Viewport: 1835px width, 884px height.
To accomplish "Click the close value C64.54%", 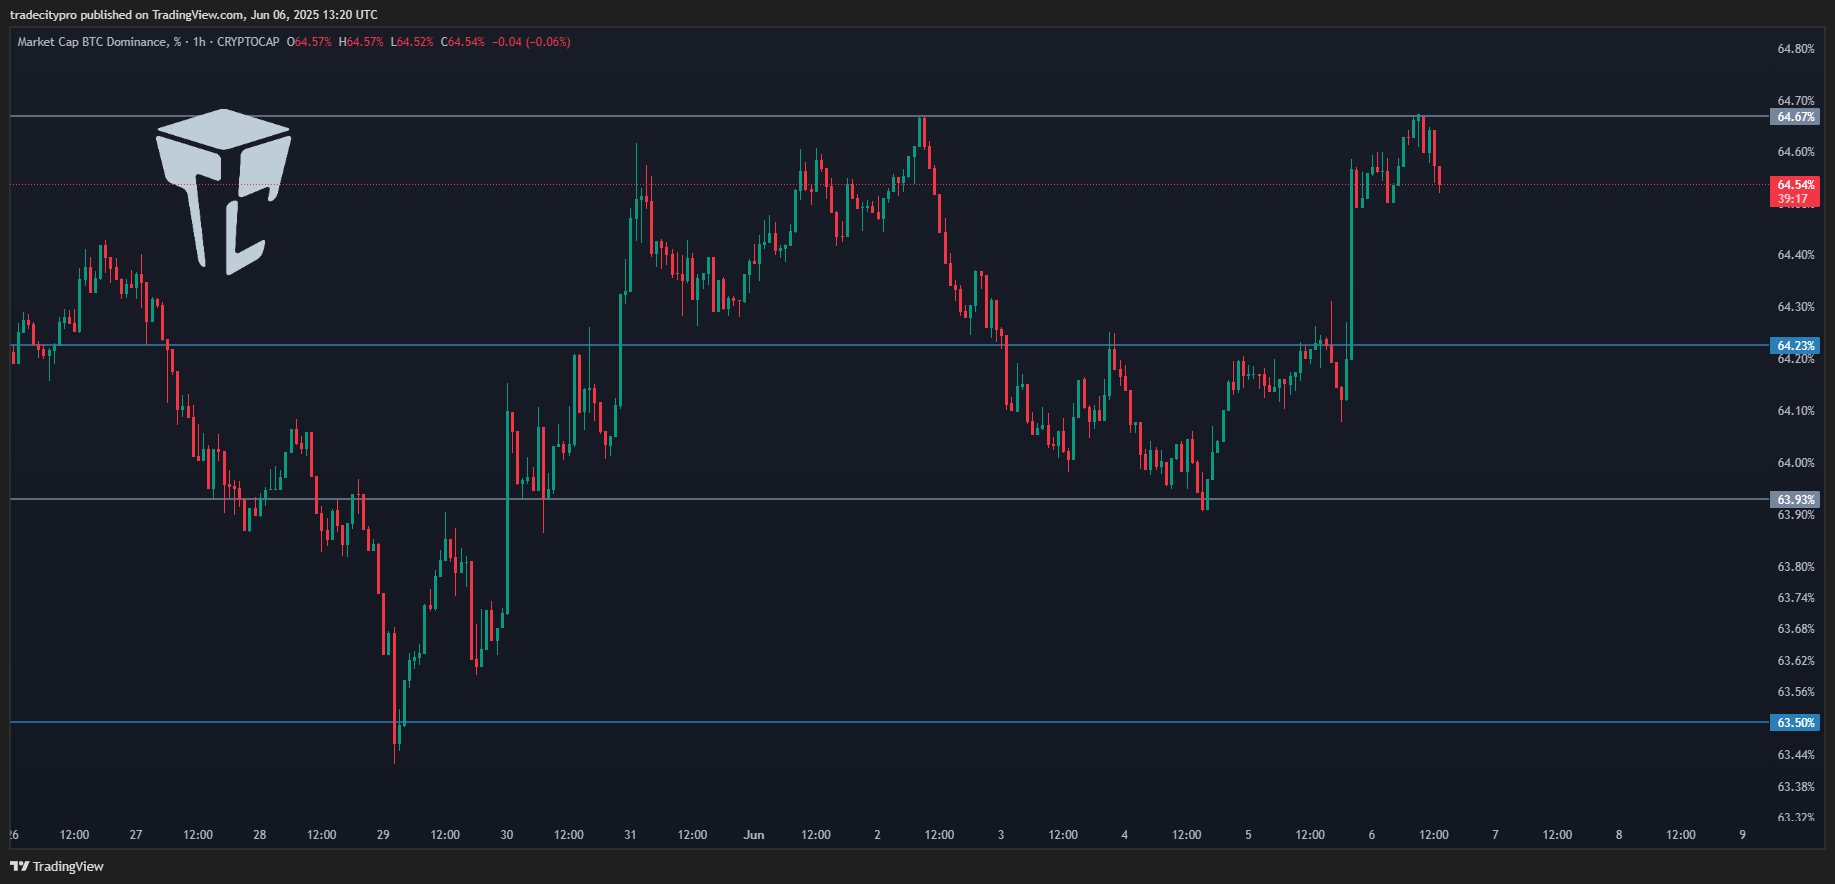I will 462,42.
